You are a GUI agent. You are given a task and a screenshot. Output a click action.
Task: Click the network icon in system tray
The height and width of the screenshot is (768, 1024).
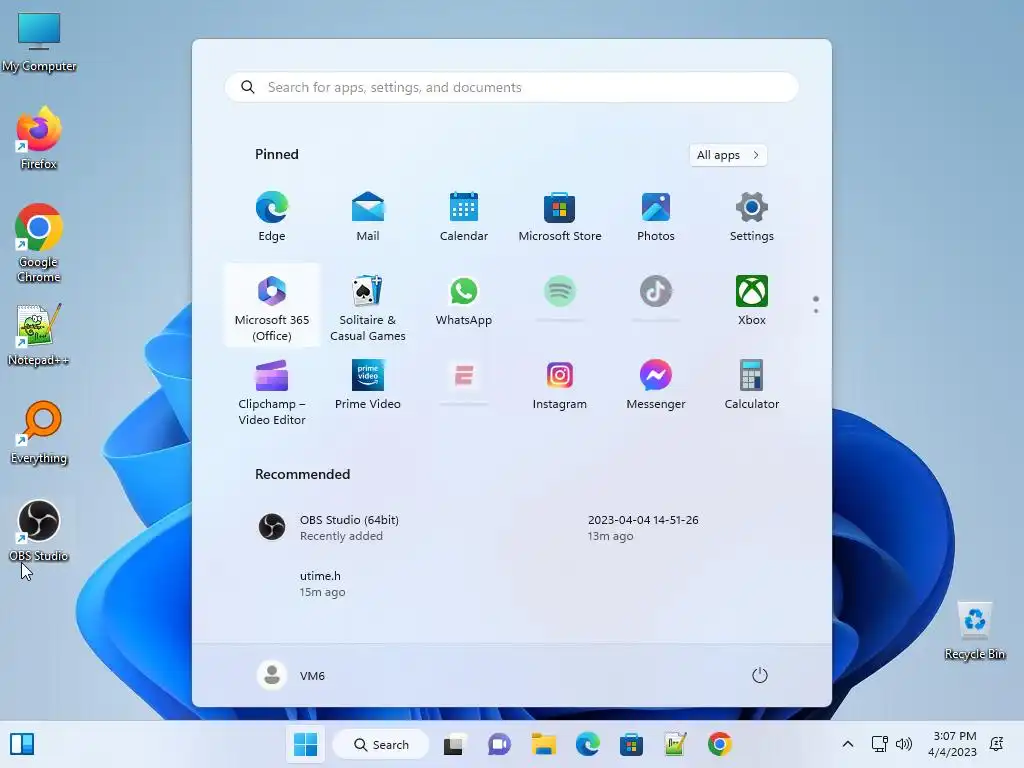click(x=880, y=744)
